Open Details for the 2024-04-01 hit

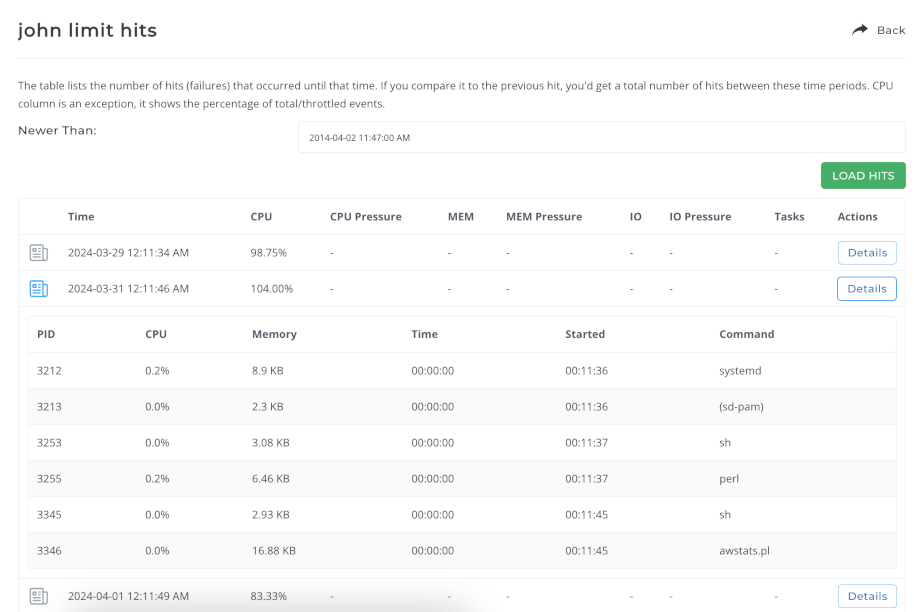866,595
